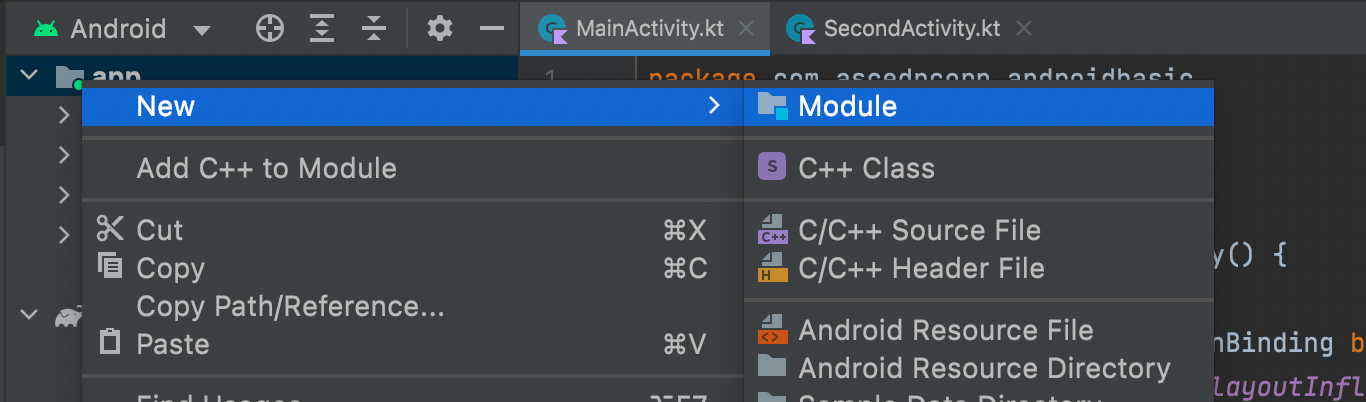Click the C++ Class icon
The width and height of the screenshot is (1366, 402).
pos(772,168)
